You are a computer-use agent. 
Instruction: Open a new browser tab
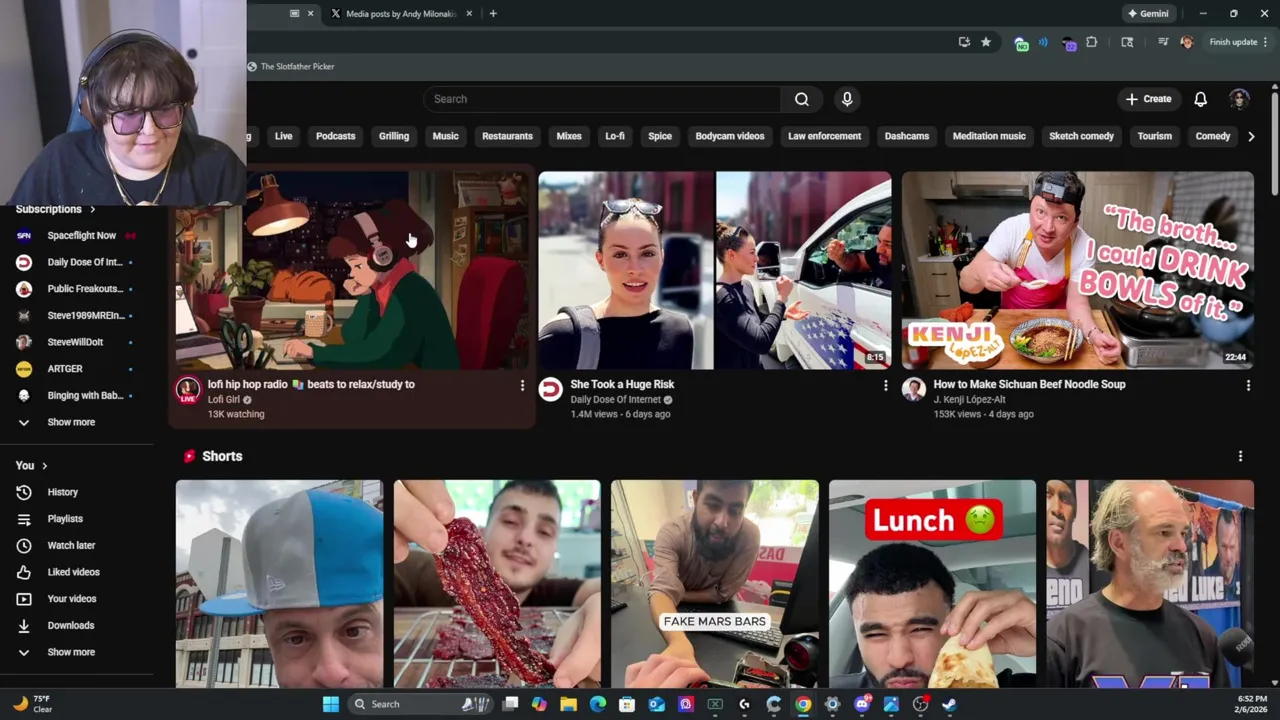493,14
